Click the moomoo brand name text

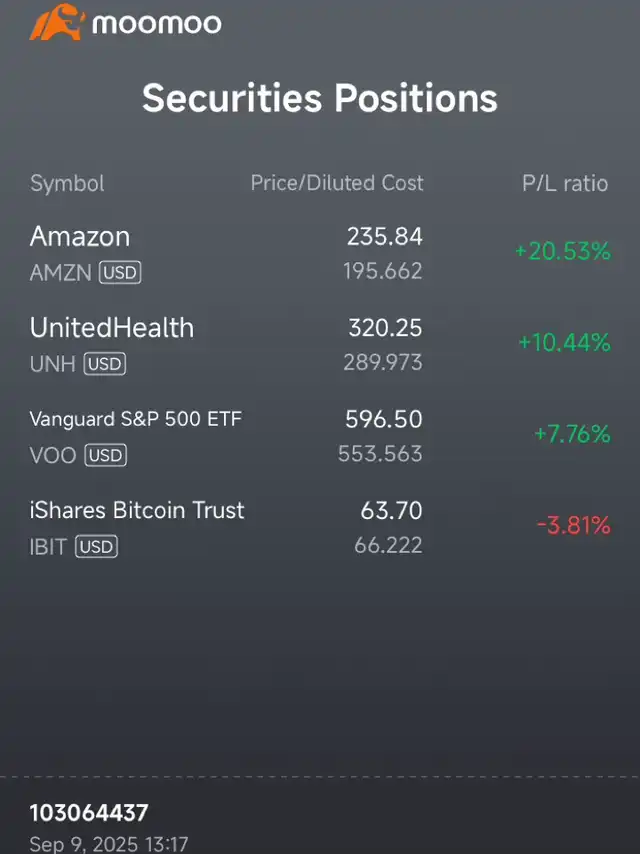click(x=156, y=24)
